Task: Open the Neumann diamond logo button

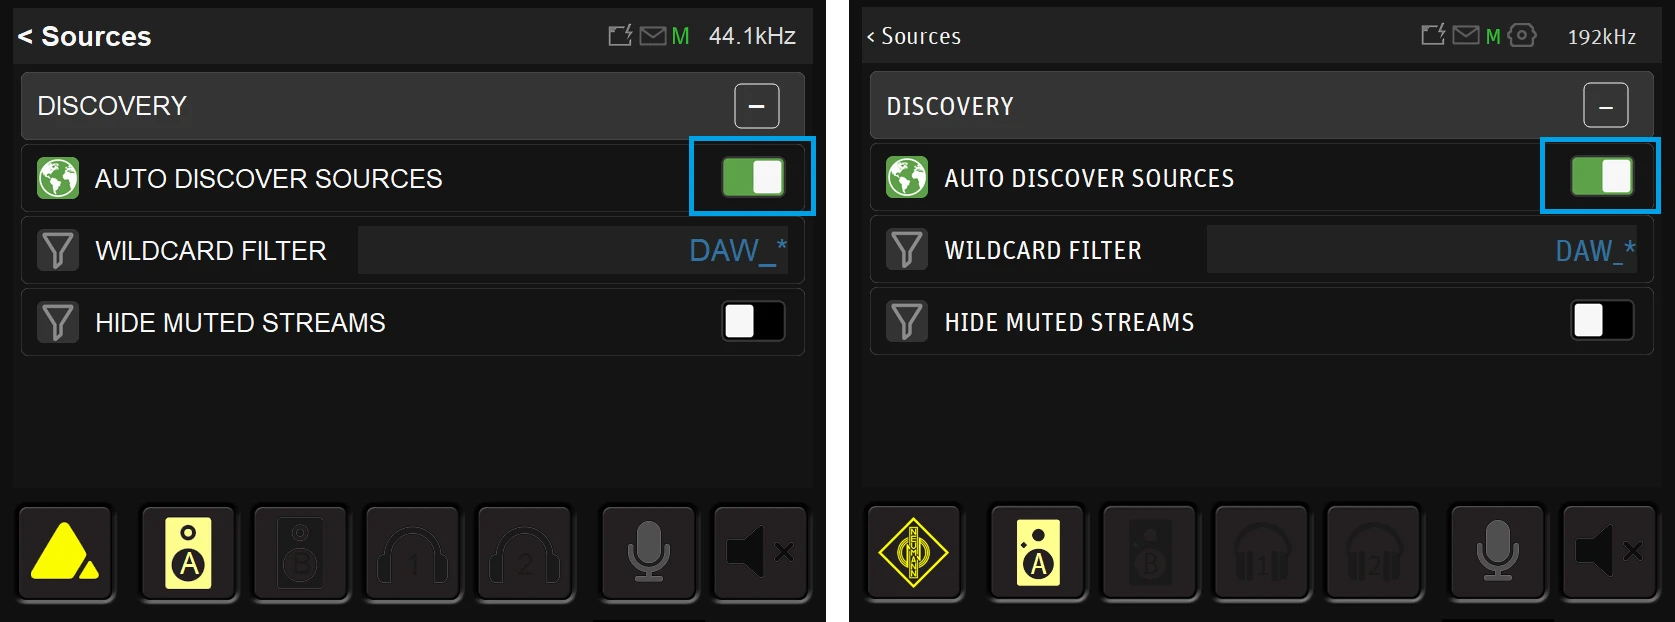Action: (914, 553)
